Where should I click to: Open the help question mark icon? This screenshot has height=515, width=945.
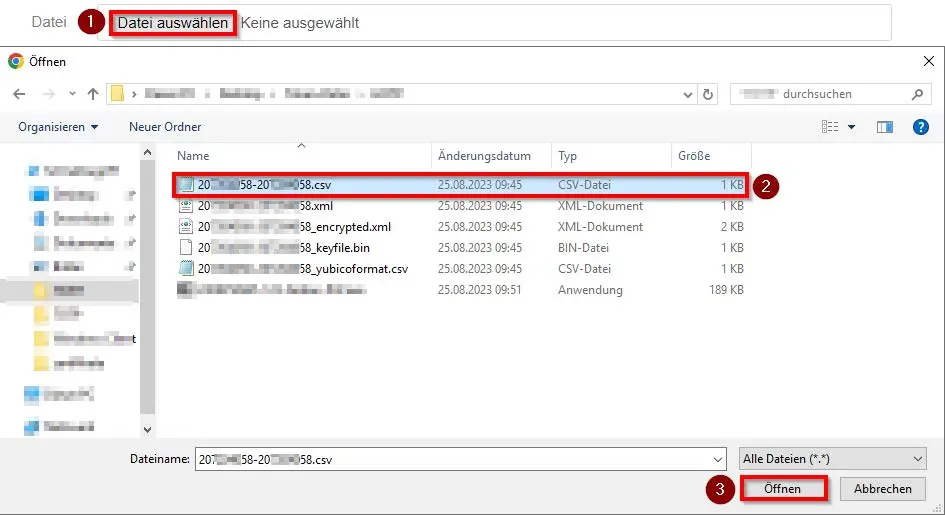click(x=921, y=127)
